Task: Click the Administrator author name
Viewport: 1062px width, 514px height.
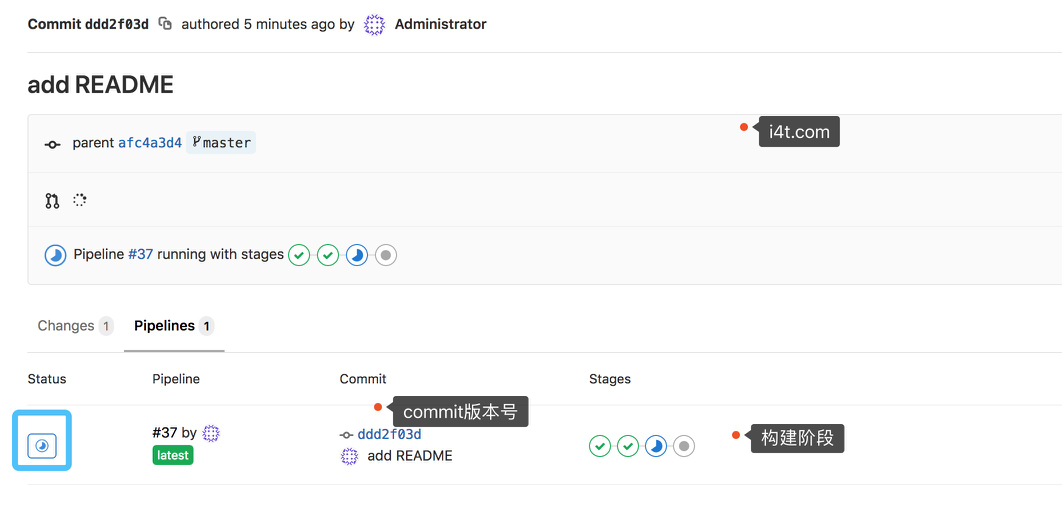Action: (x=440, y=24)
